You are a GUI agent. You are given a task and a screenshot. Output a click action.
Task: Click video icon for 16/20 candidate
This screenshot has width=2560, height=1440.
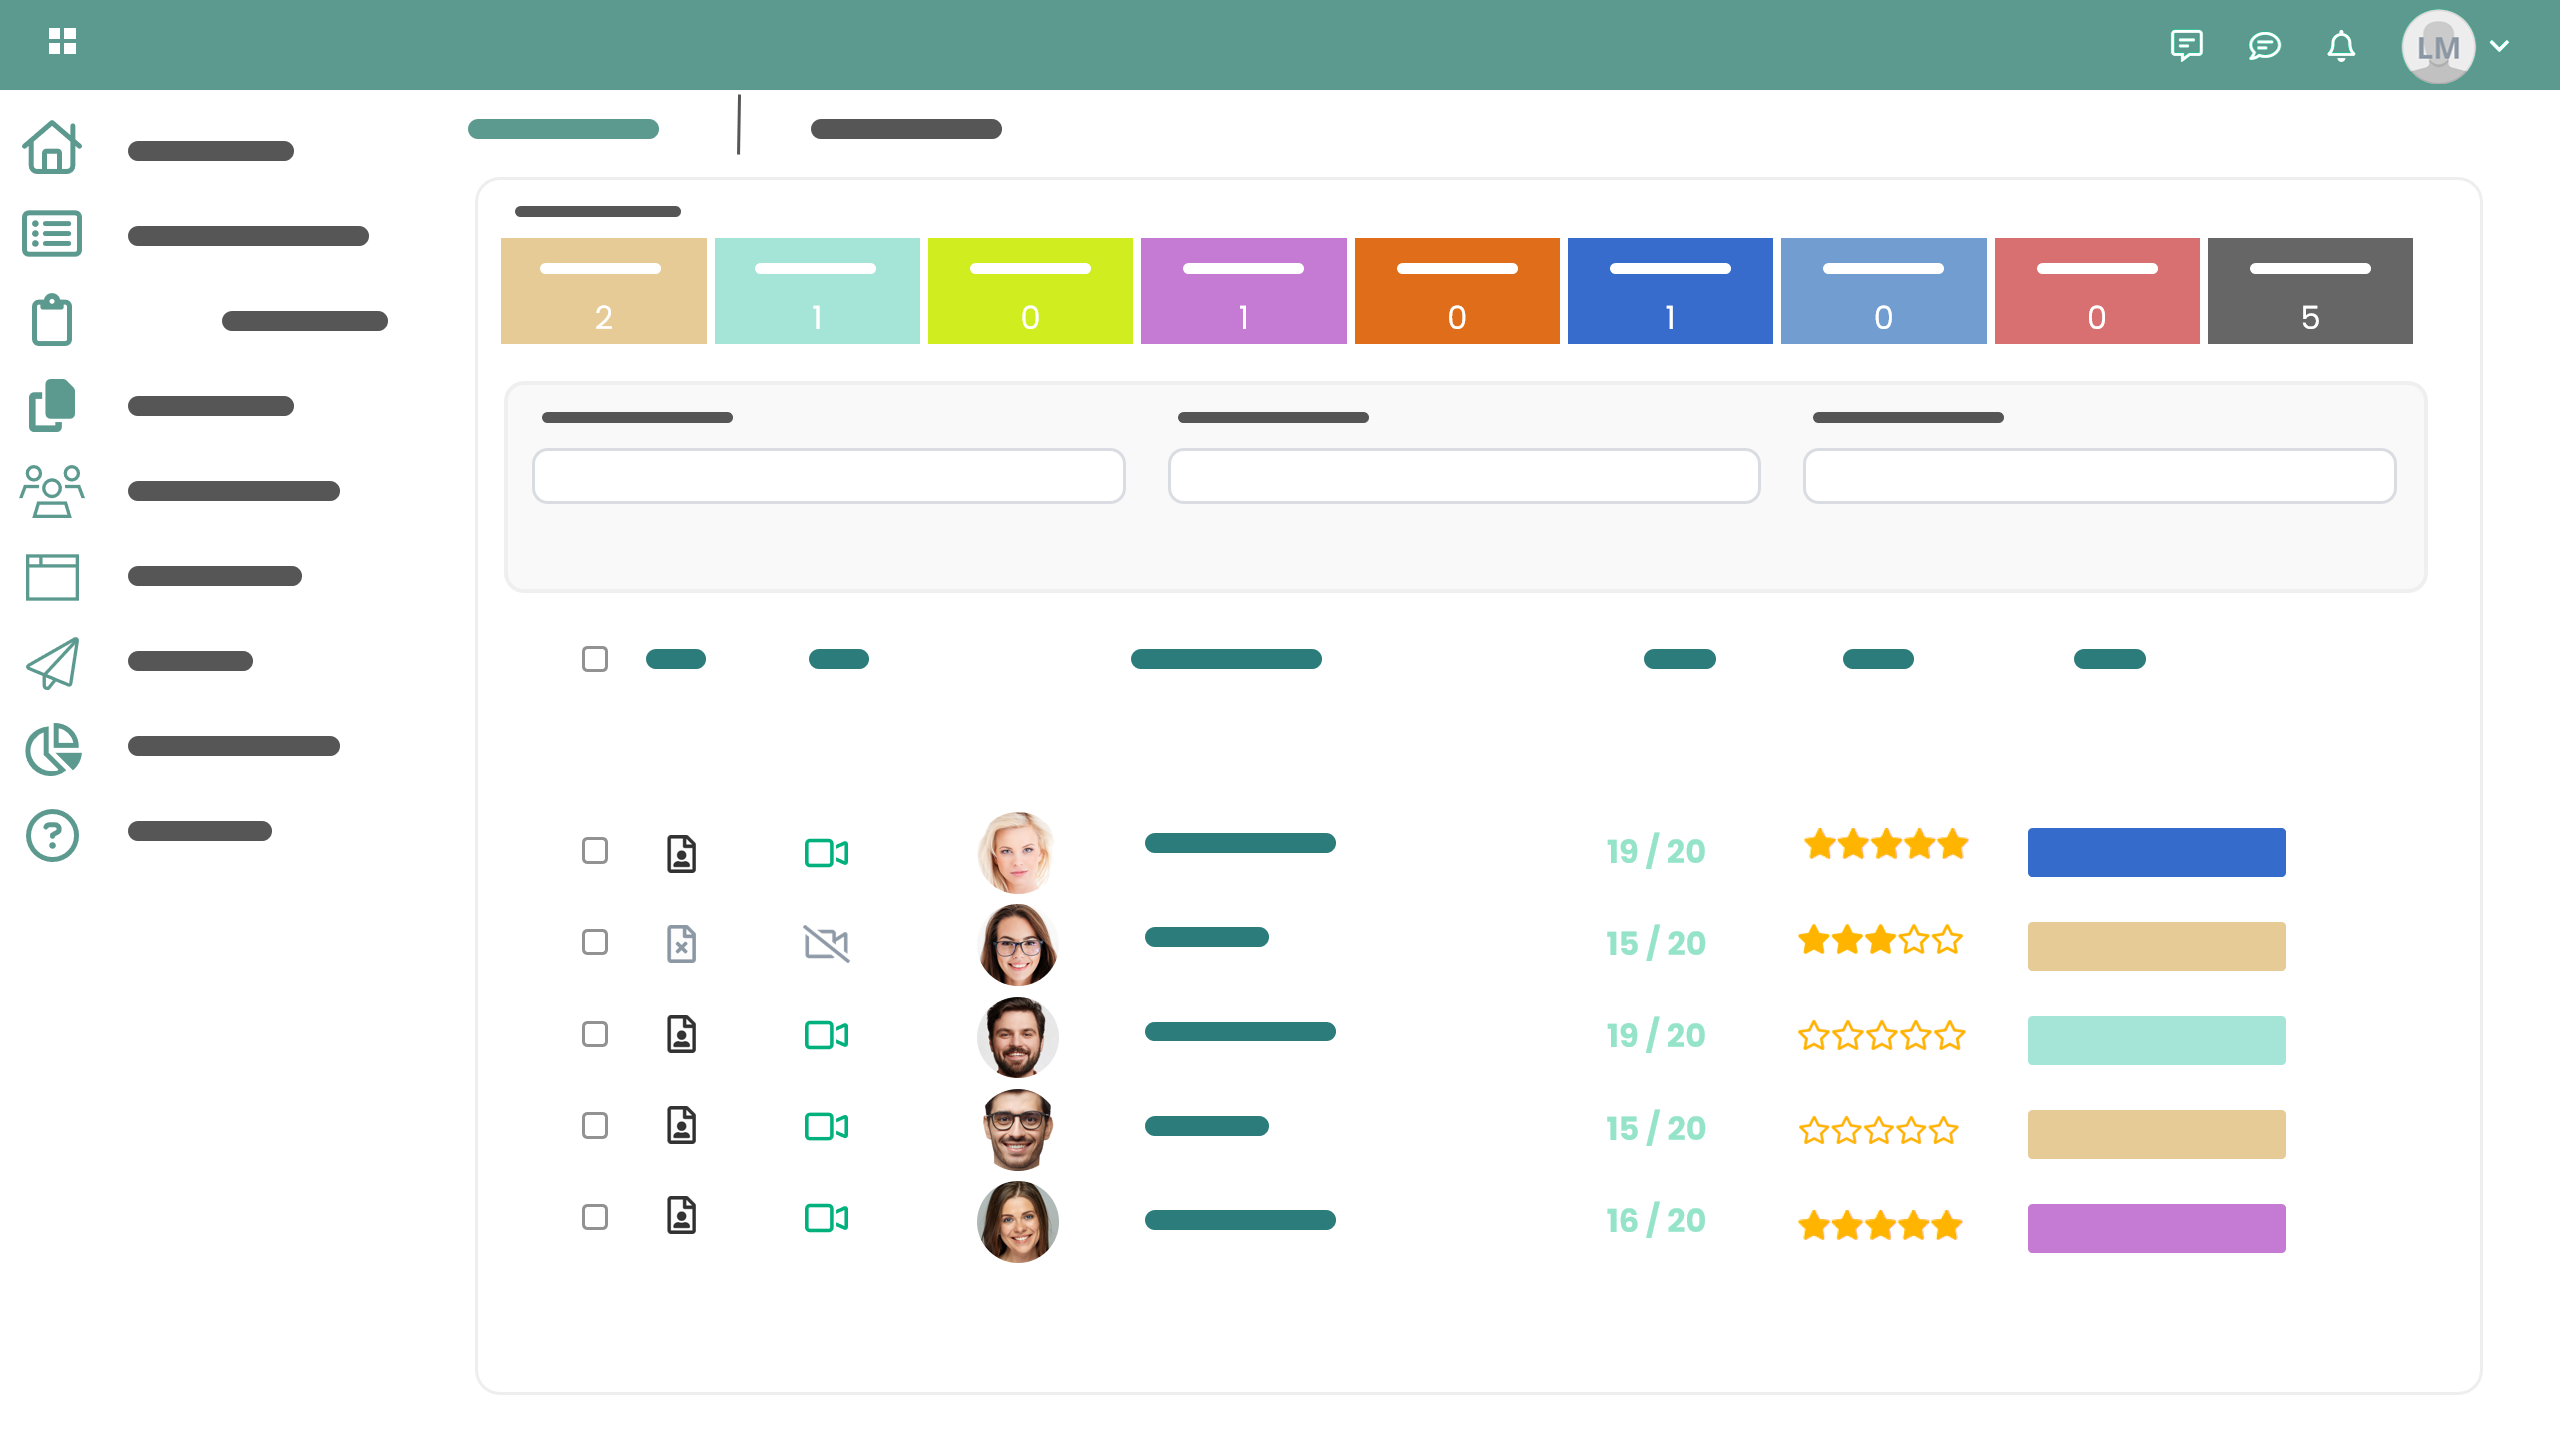pos(826,1218)
